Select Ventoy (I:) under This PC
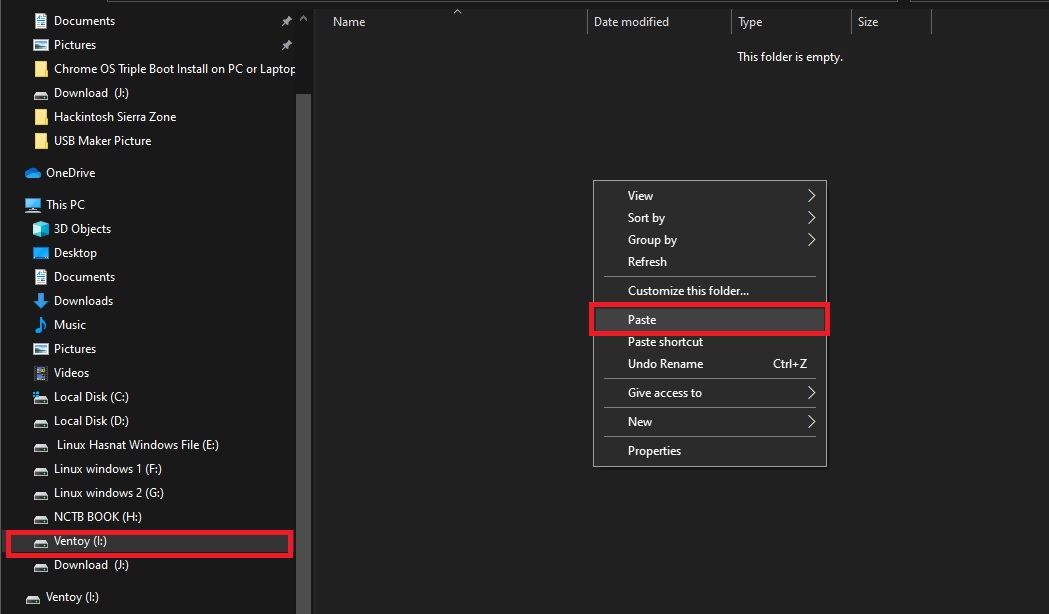This screenshot has width=1049, height=614. click(x=80, y=542)
